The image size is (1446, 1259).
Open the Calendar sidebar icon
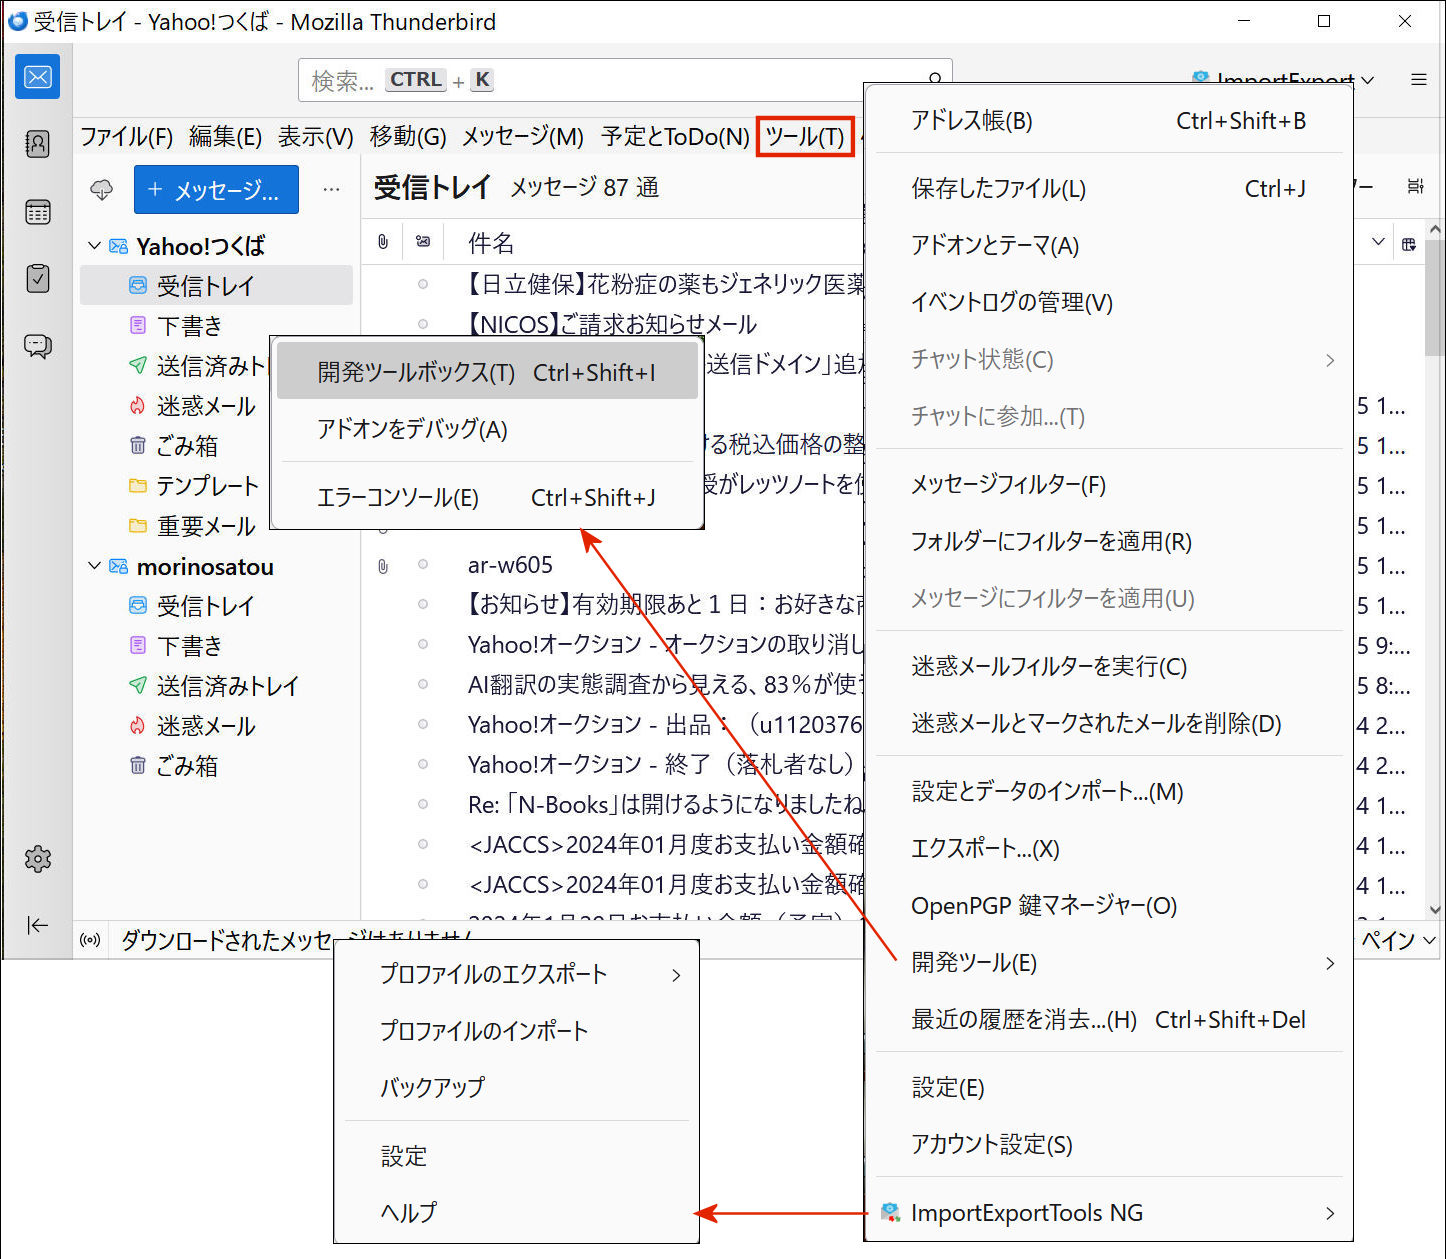(37, 212)
